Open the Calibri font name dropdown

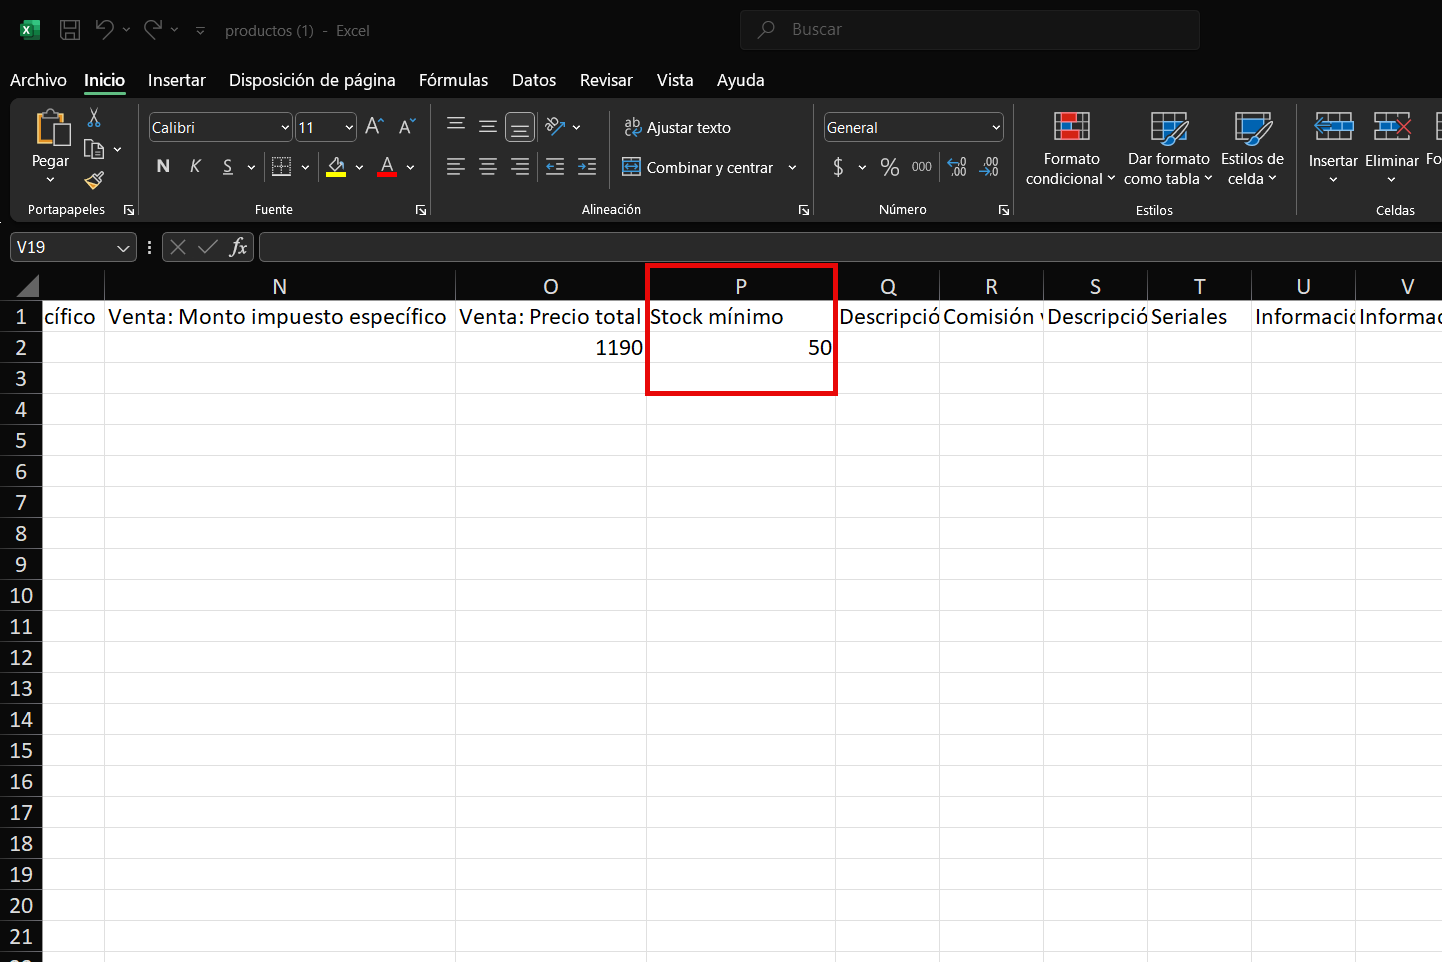[285, 127]
